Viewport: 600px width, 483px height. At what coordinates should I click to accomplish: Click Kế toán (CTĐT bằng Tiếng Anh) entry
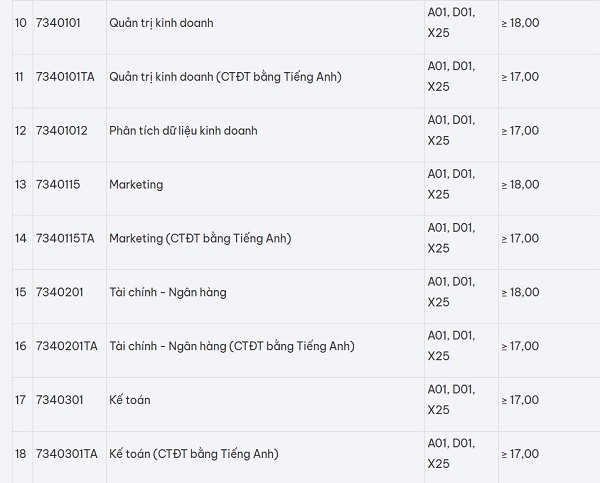(194, 454)
